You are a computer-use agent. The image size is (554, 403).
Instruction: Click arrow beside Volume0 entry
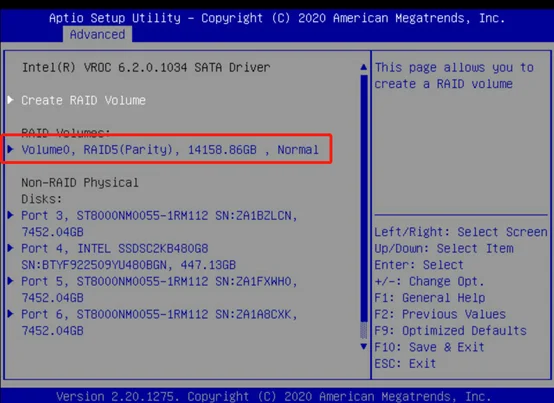click(x=11, y=149)
